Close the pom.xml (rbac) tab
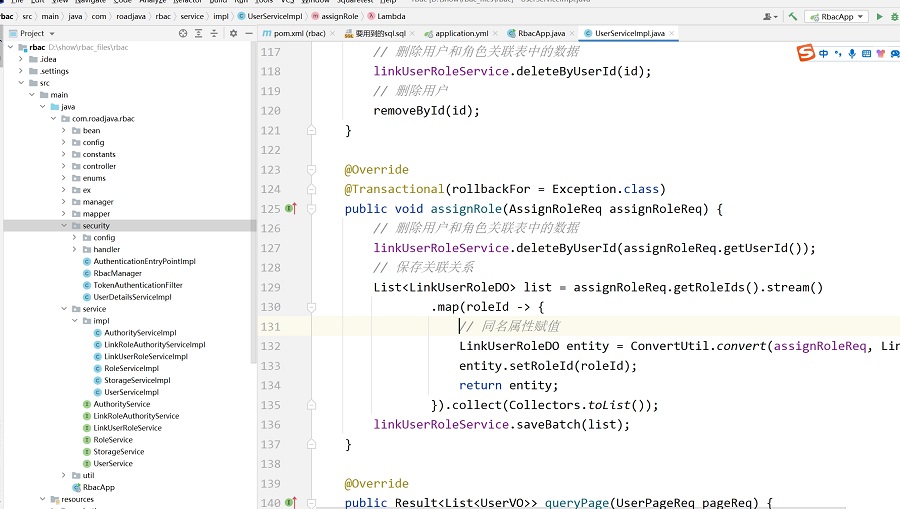 pyautogui.click(x=332, y=33)
